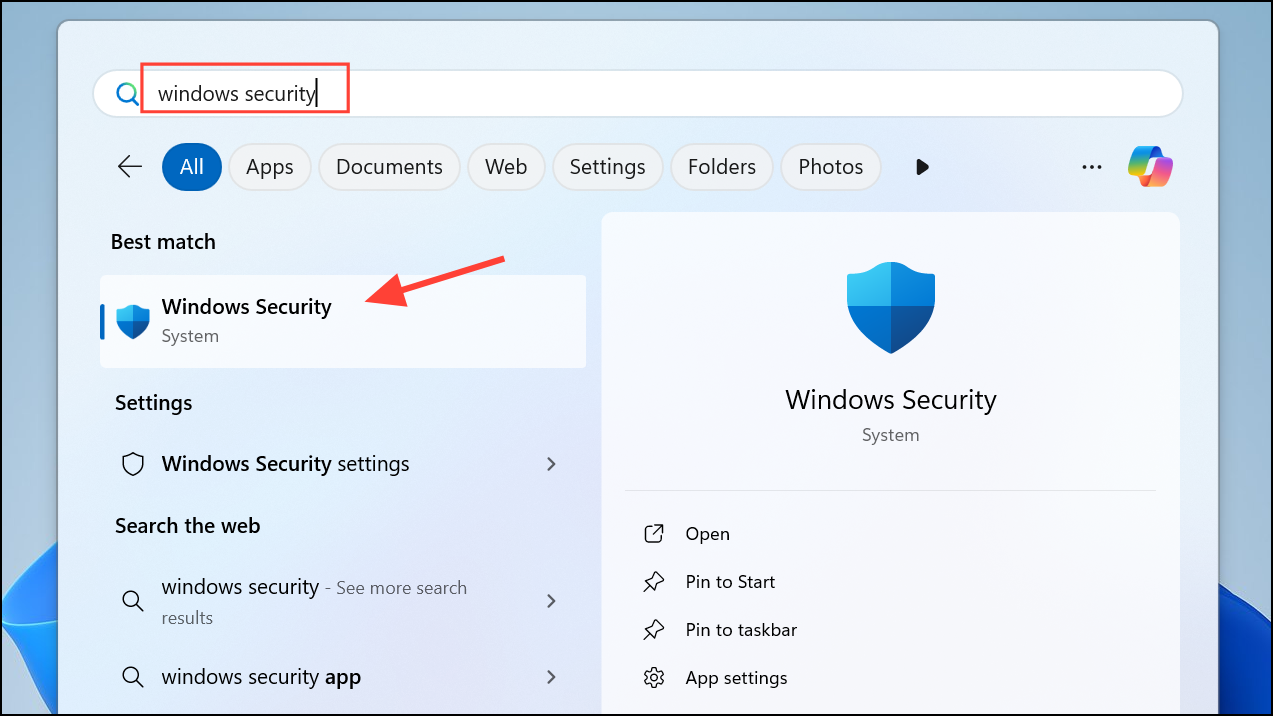The height and width of the screenshot is (716, 1273).
Task: Click the outline shield icon beside Windows Security settings
Action: pos(133,464)
